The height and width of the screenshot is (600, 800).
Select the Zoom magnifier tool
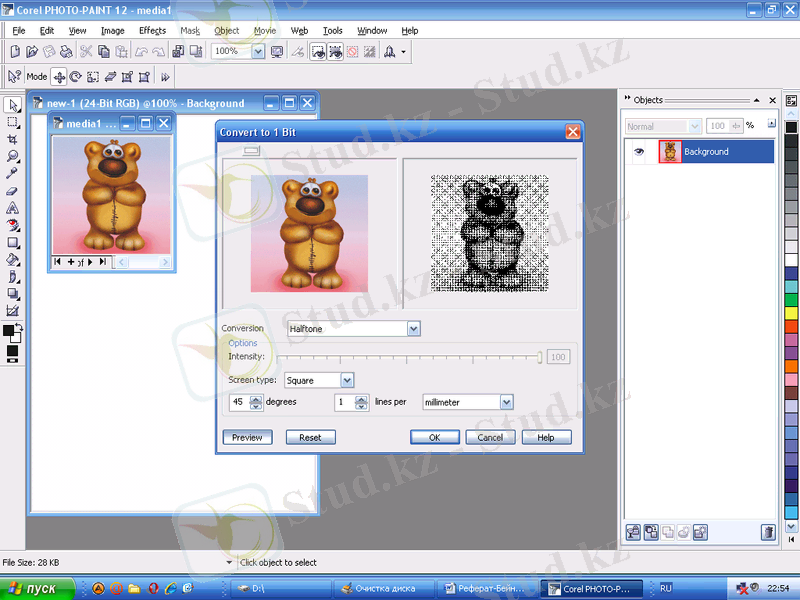[x=13, y=156]
